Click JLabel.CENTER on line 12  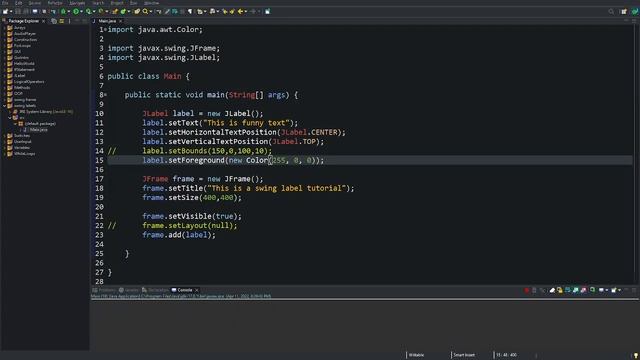point(309,132)
